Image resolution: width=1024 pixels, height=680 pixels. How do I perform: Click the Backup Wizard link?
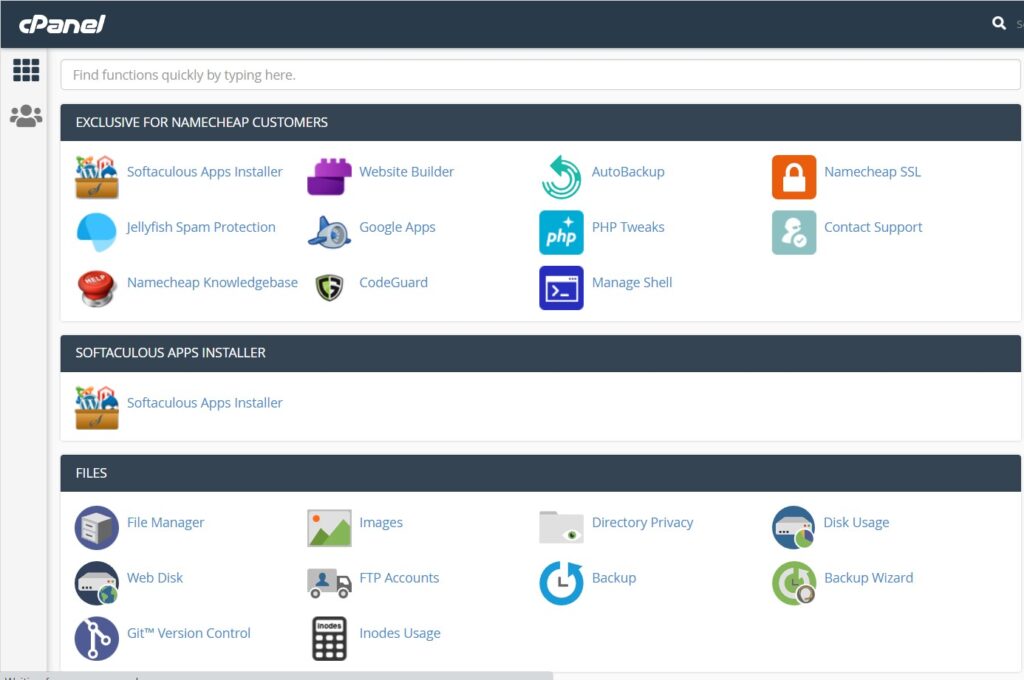tap(869, 578)
